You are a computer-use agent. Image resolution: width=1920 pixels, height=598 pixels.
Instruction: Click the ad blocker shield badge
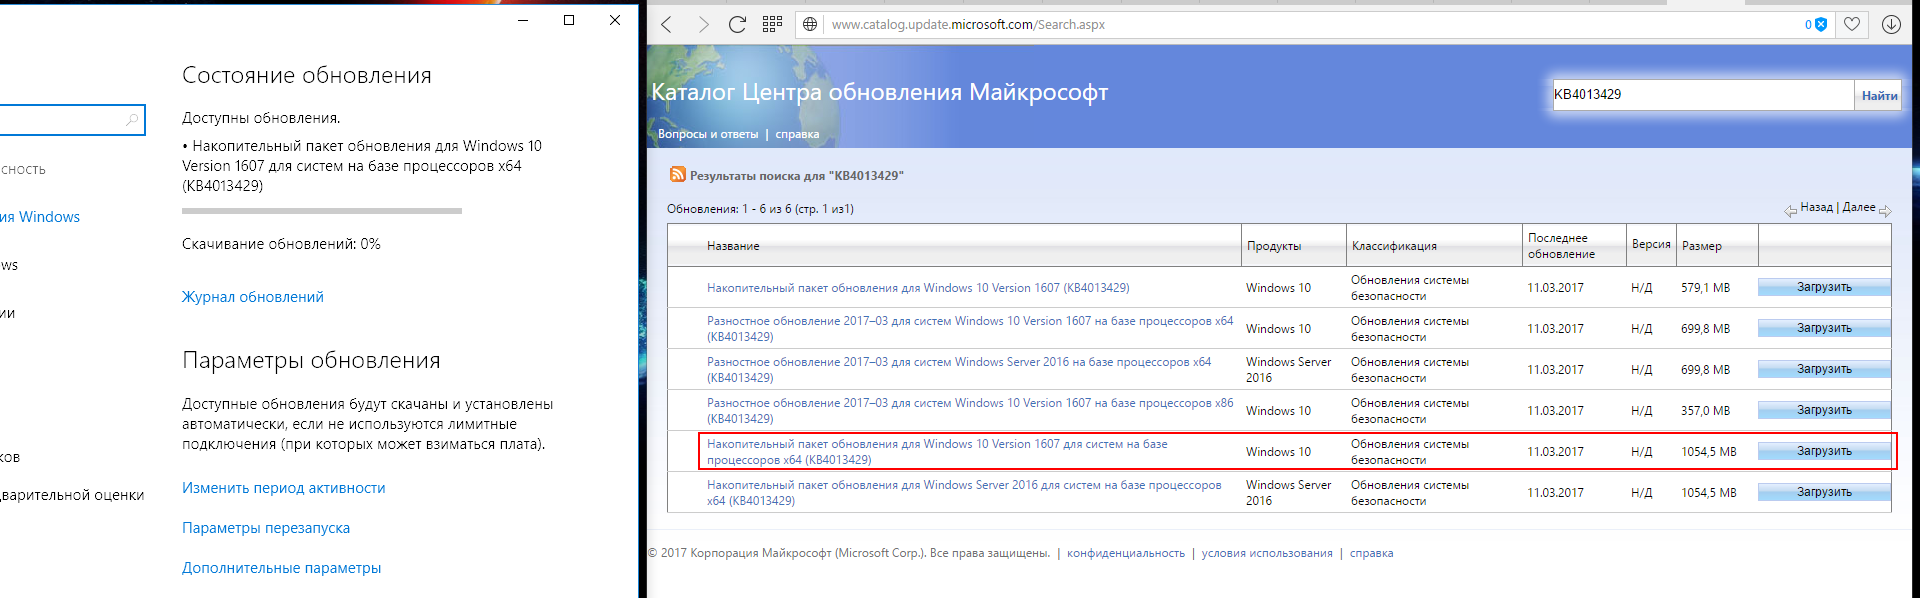tap(1817, 25)
